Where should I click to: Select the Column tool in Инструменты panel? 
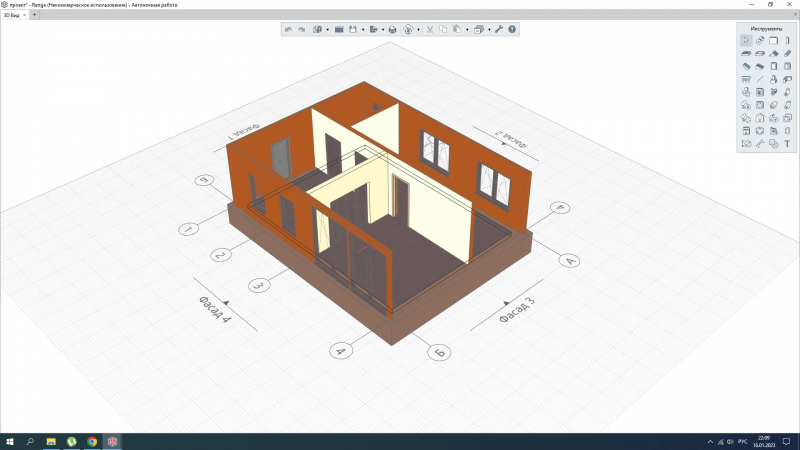[787, 40]
